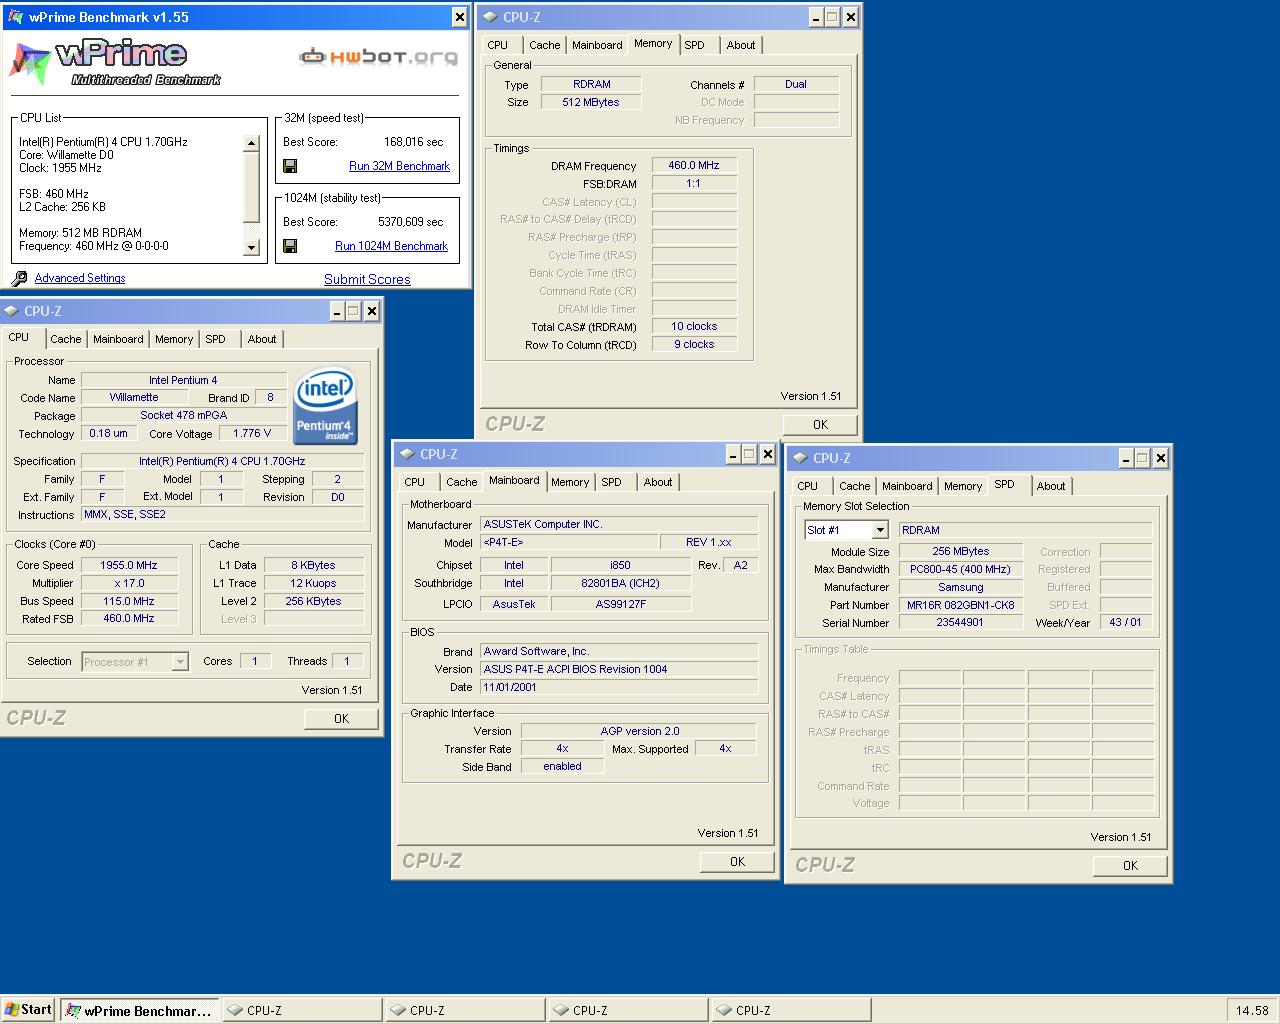The image size is (1280, 1024).
Task: Click the Max Bandwidth PC800-45 field
Action: pos(960,569)
